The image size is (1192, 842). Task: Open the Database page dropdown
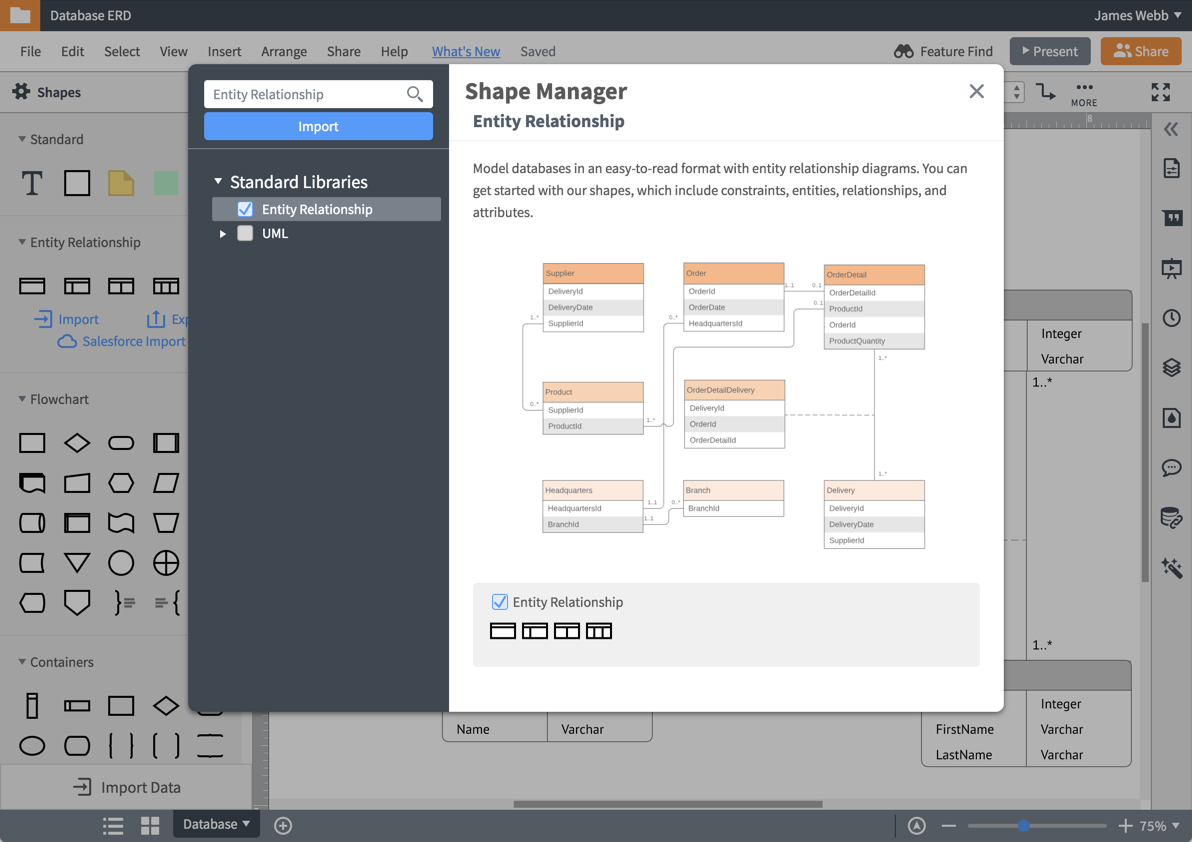coord(216,825)
